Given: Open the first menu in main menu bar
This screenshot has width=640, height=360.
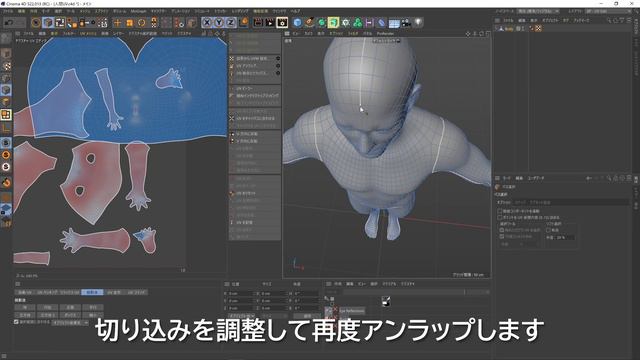Looking at the screenshot, I should [8, 11].
